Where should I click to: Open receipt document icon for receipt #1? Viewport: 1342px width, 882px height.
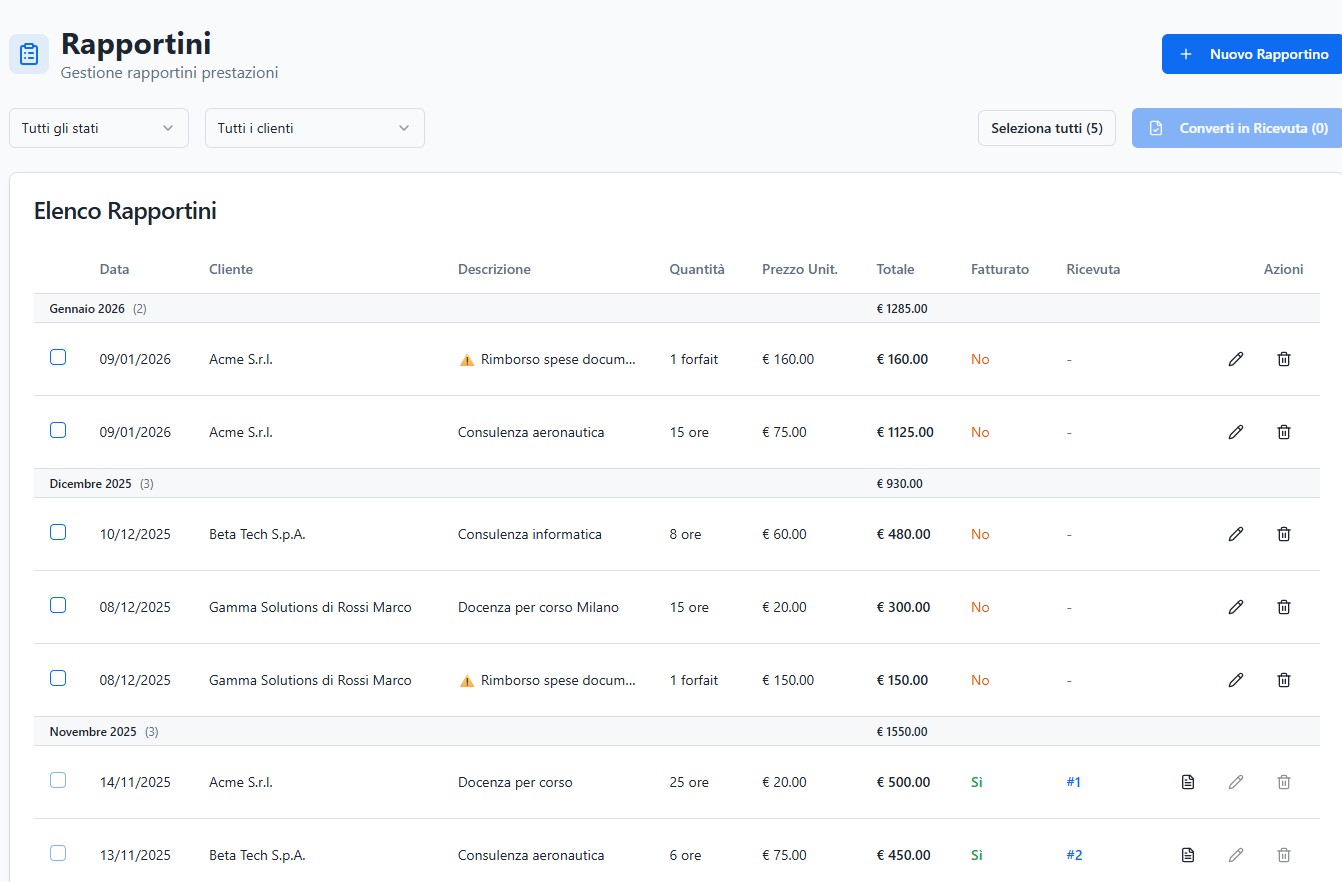point(1187,782)
